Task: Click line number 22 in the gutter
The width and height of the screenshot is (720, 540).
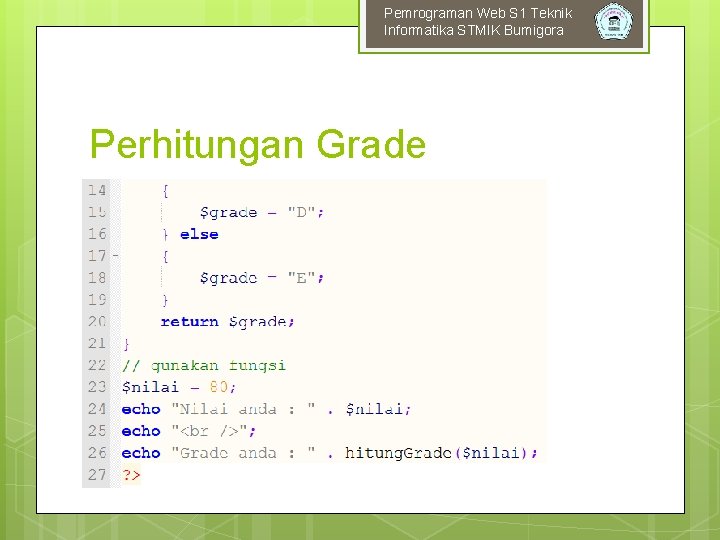Action: tap(97, 366)
